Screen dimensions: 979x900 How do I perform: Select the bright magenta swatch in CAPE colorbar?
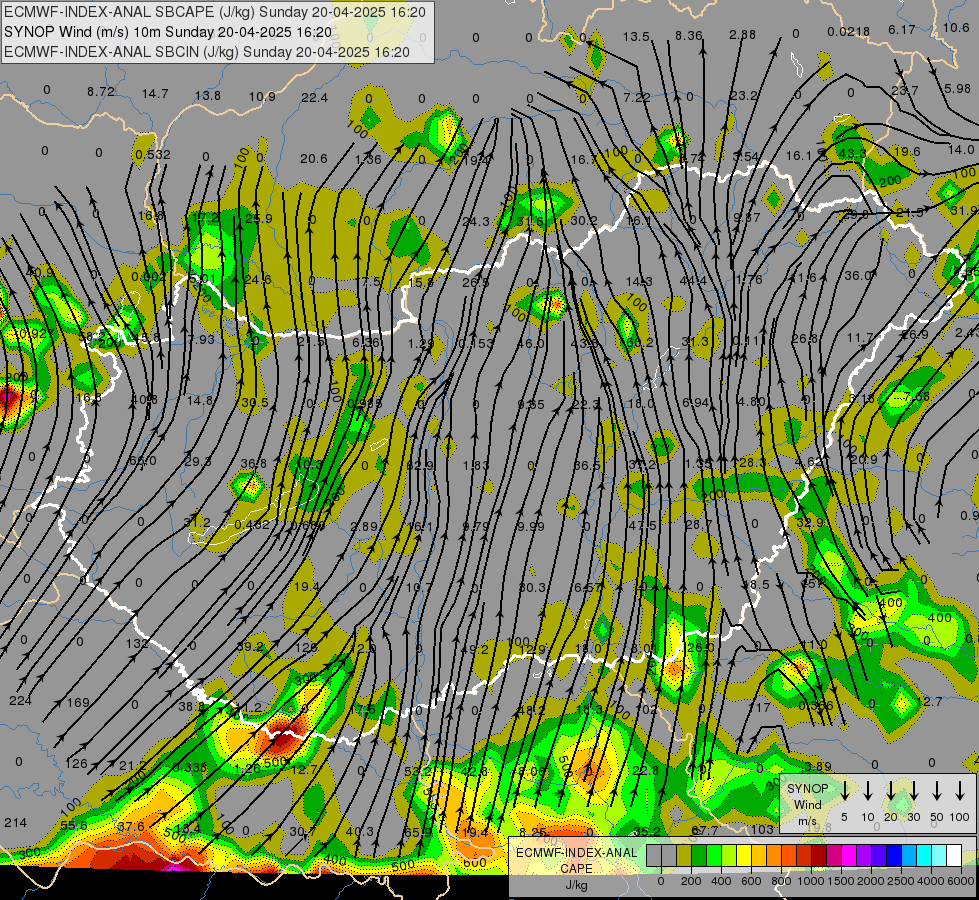coord(849,856)
